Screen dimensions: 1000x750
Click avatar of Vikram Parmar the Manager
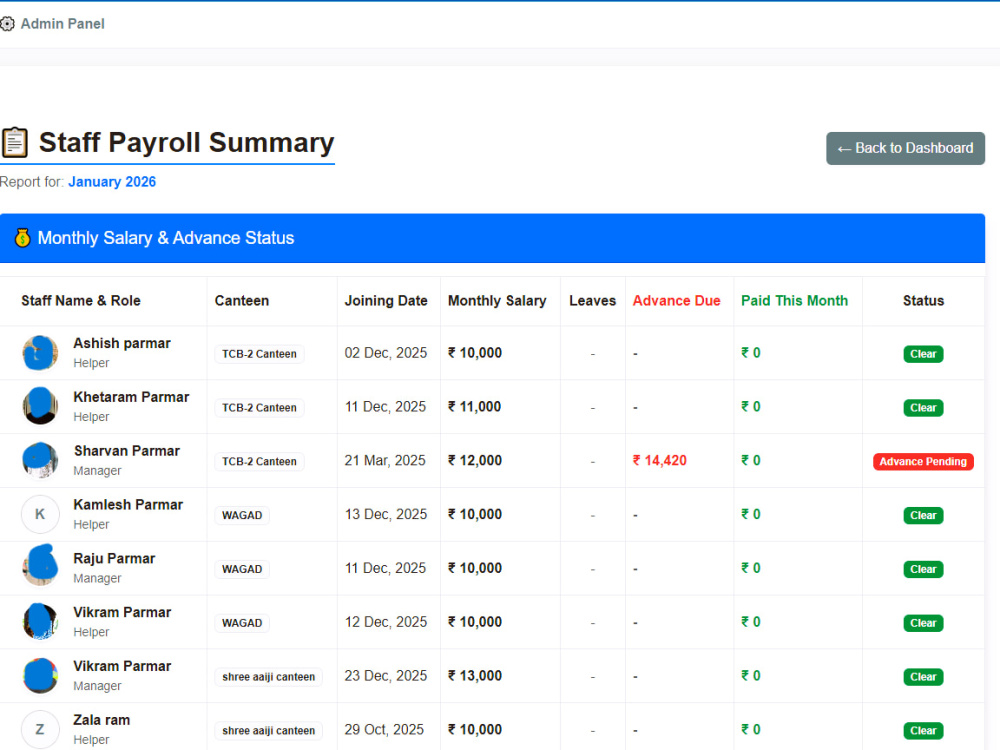pyautogui.click(x=40, y=675)
